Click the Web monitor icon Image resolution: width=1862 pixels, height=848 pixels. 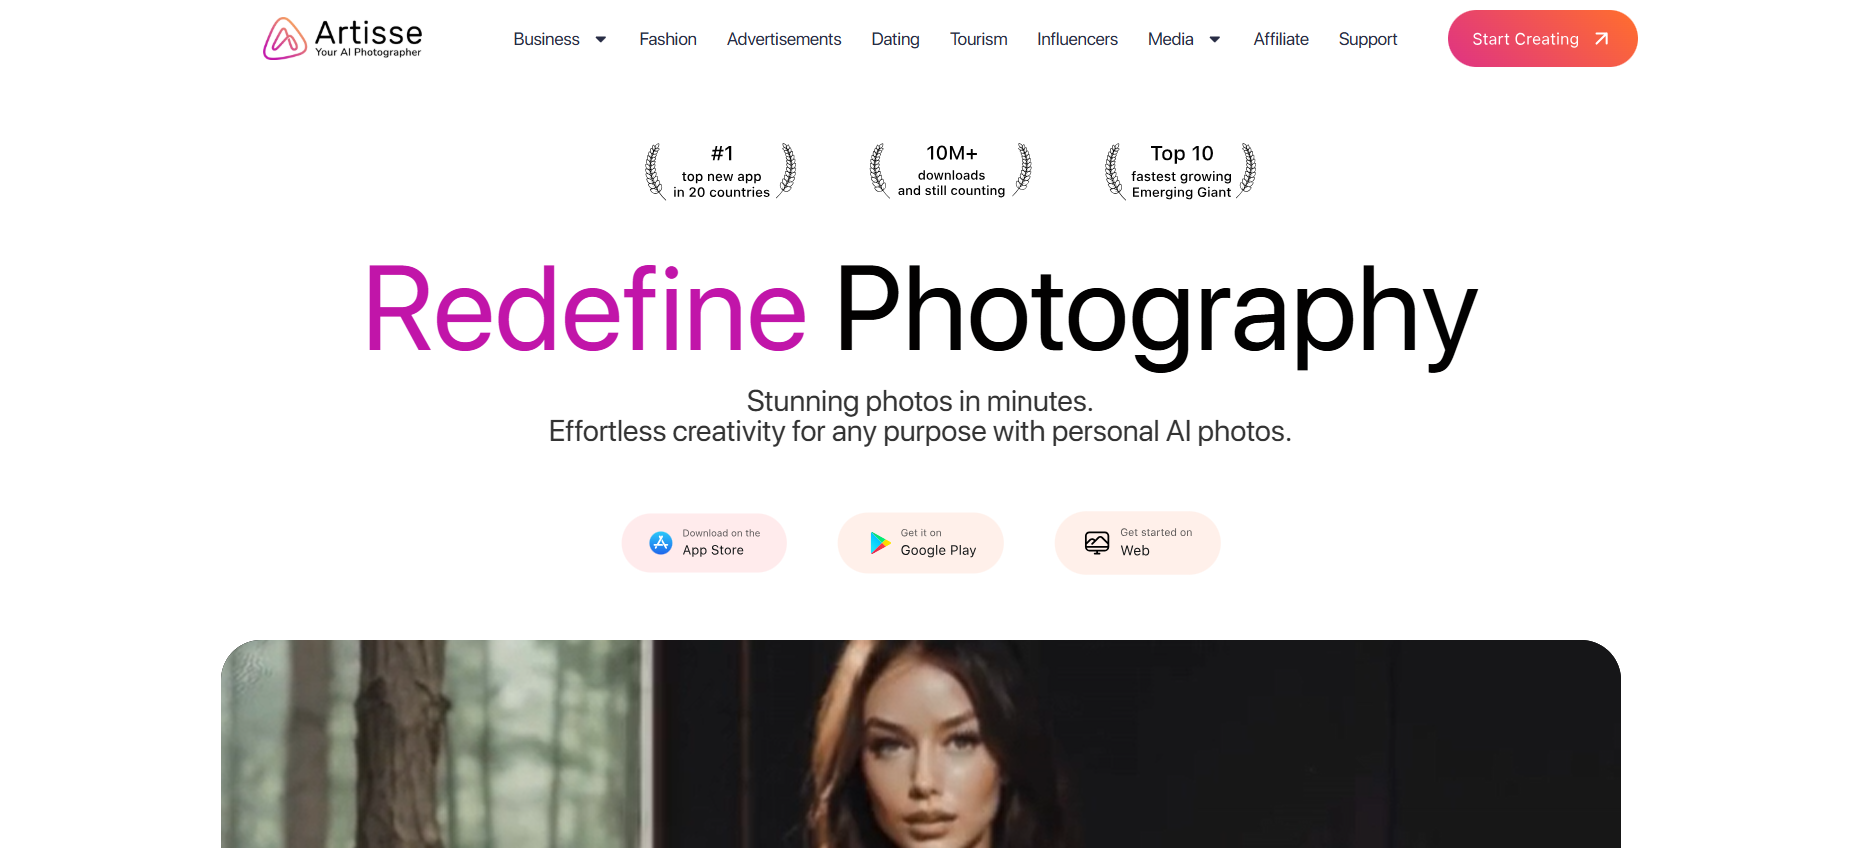(1097, 543)
